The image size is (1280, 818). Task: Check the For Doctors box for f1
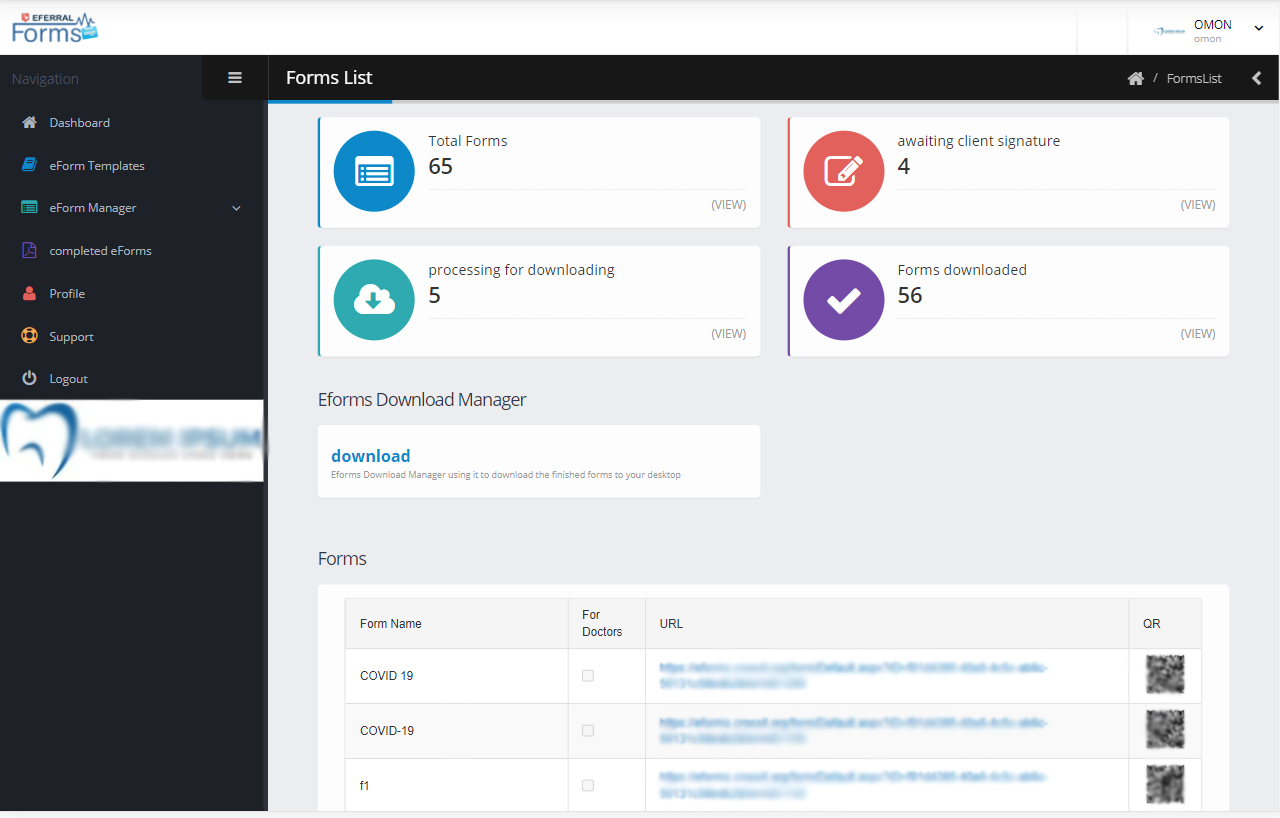click(588, 786)
